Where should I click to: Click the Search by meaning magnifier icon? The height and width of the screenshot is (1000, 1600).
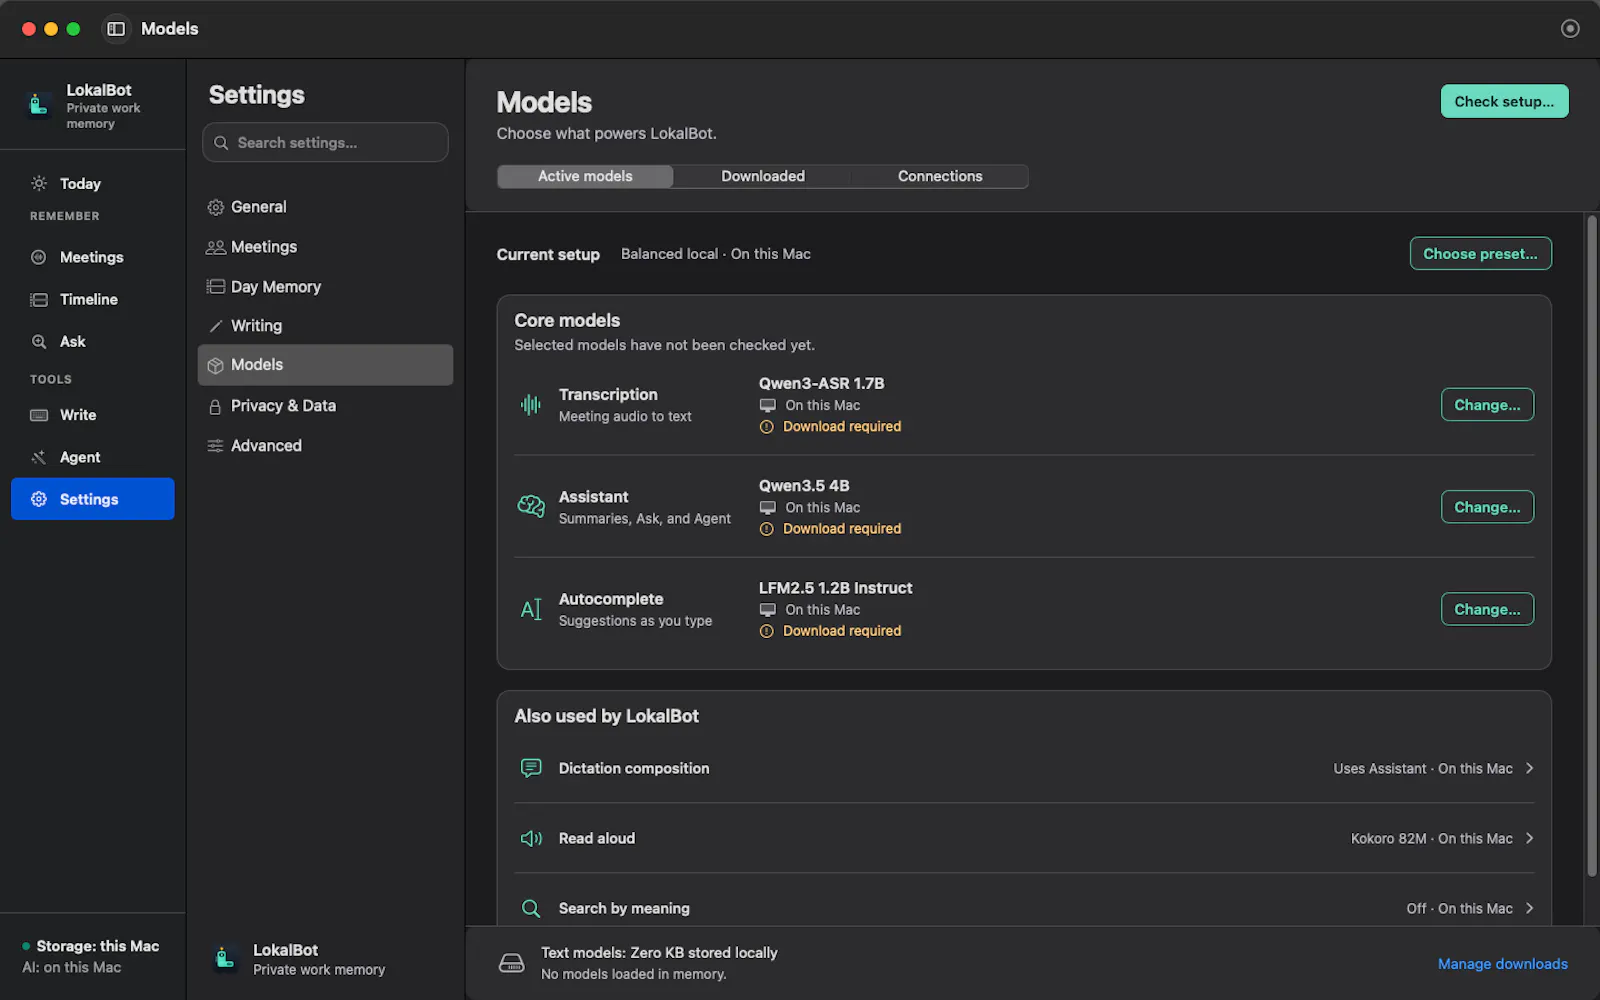531,908
